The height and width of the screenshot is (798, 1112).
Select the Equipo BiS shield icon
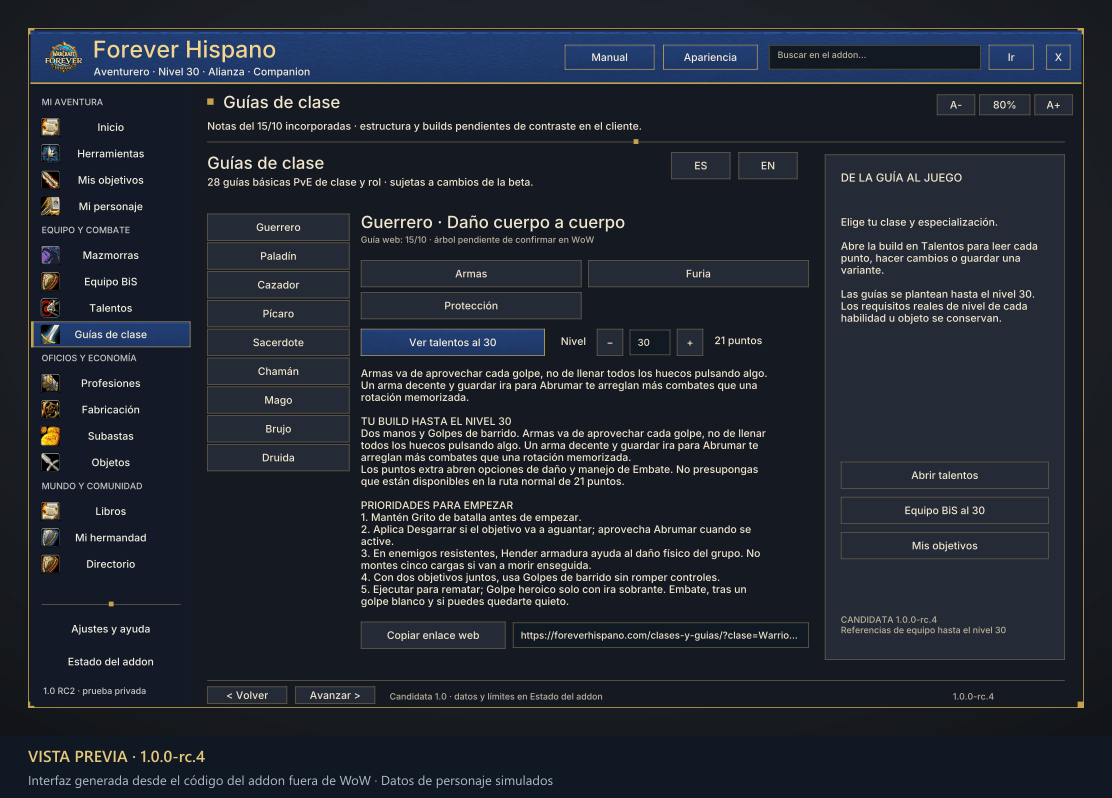(50, 282)
